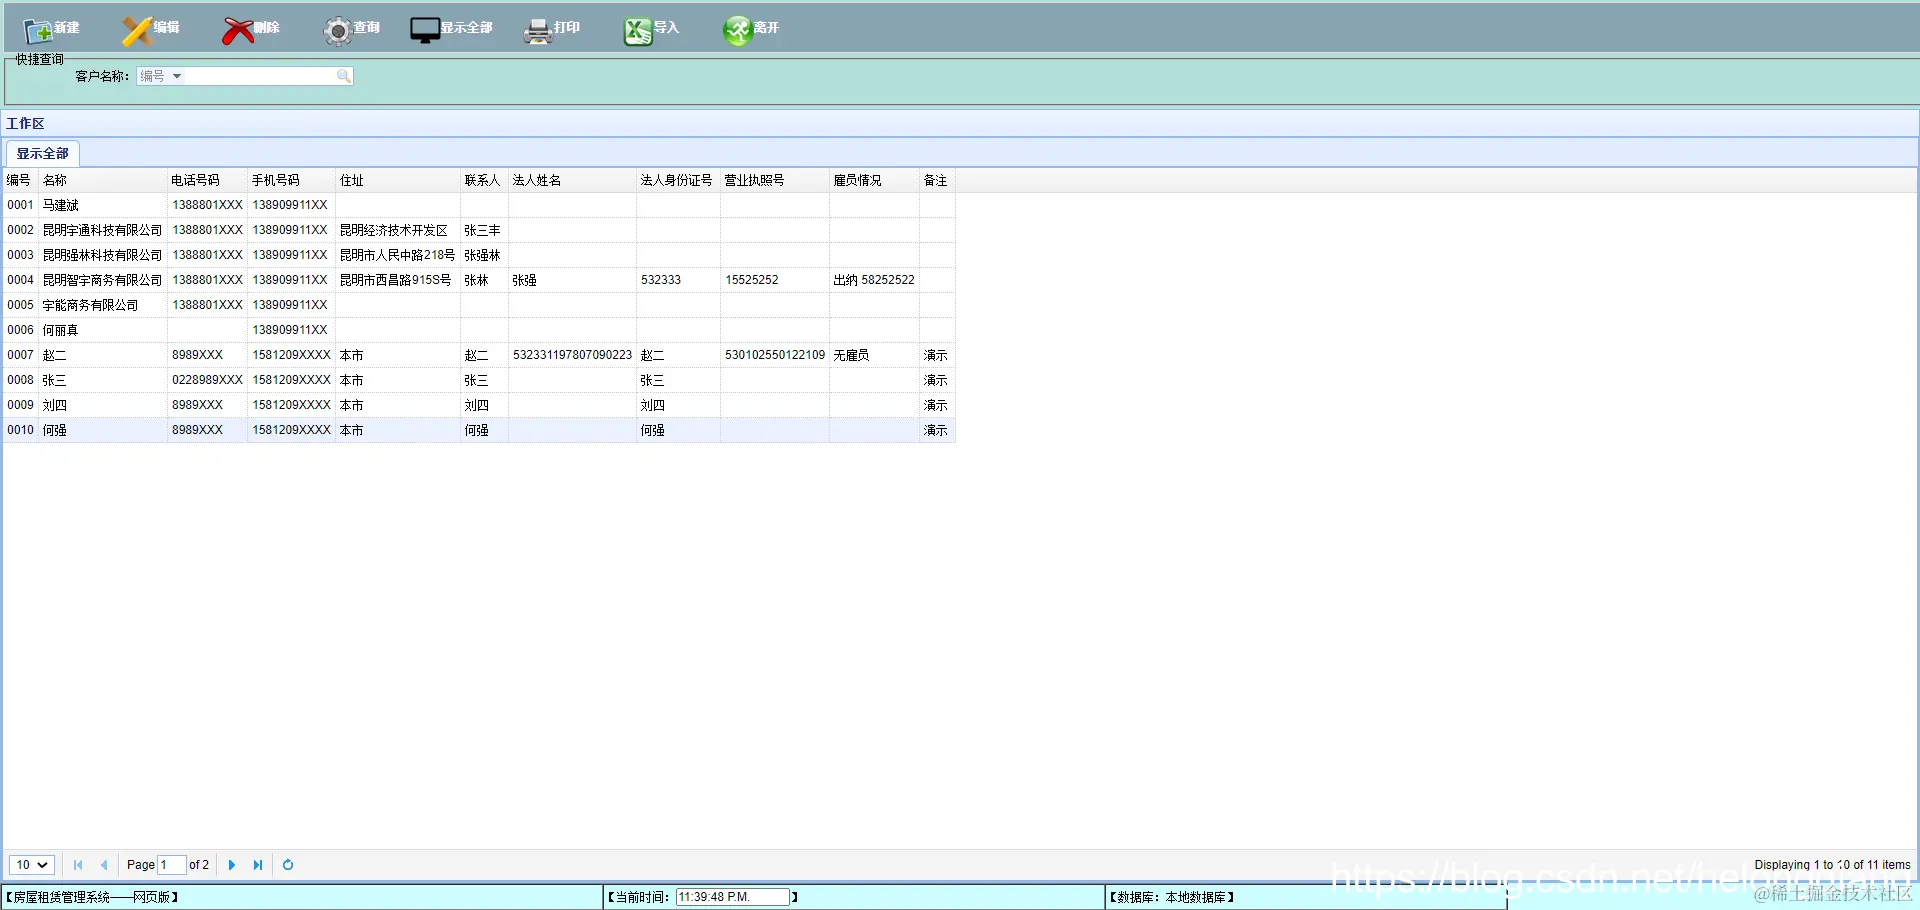Viewport: 1920px width, 910px height.
Task: Open the 查询 (Query) gear icon
Action: pos(338,31)
